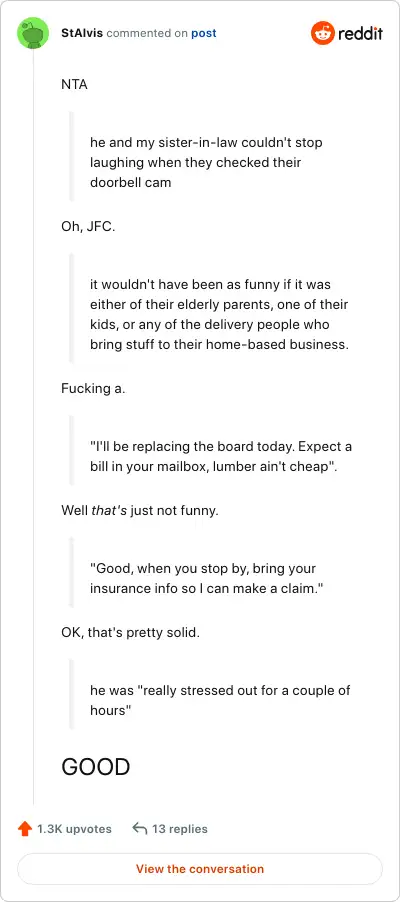400x902 pixels.
Task: Click the View the conversation button
Action: point(200,869)
